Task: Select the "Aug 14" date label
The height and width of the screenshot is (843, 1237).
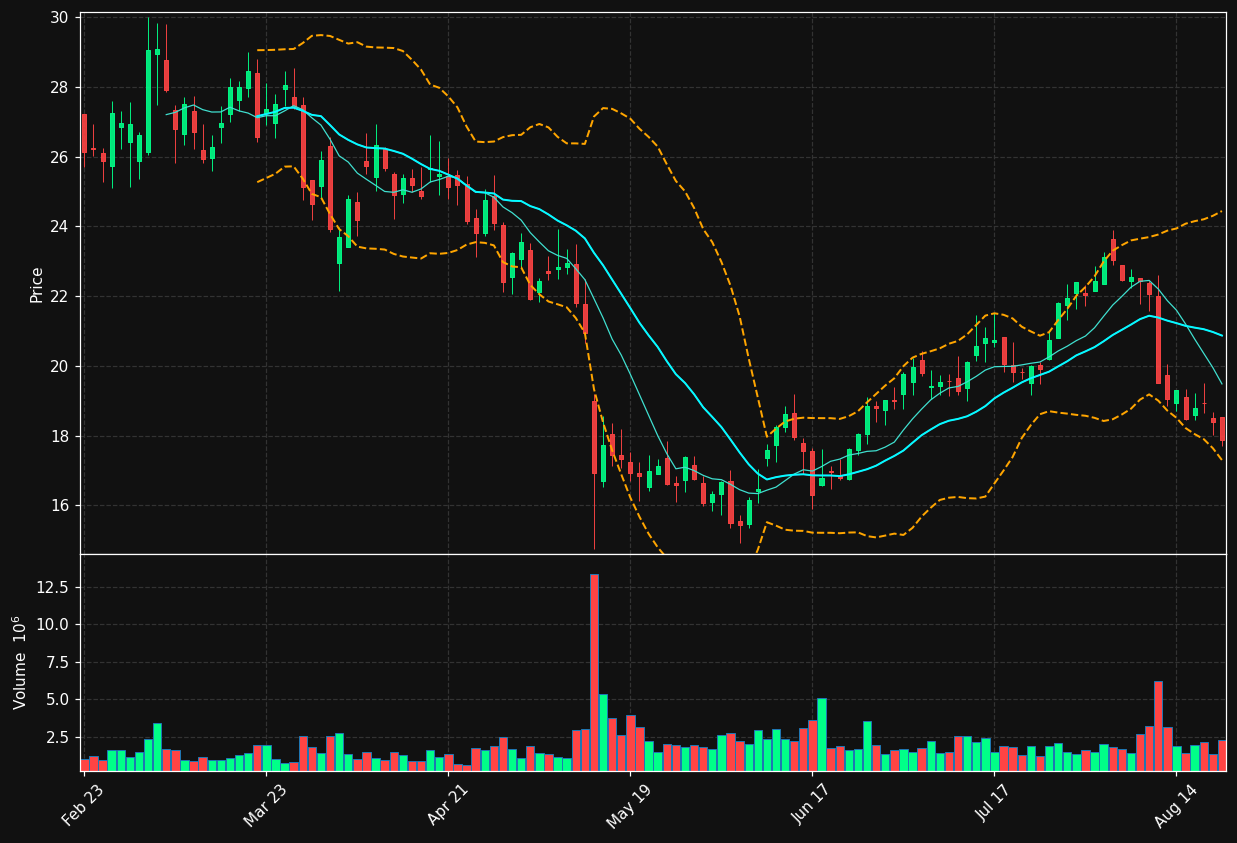Action: click(x=1176, y=805)
